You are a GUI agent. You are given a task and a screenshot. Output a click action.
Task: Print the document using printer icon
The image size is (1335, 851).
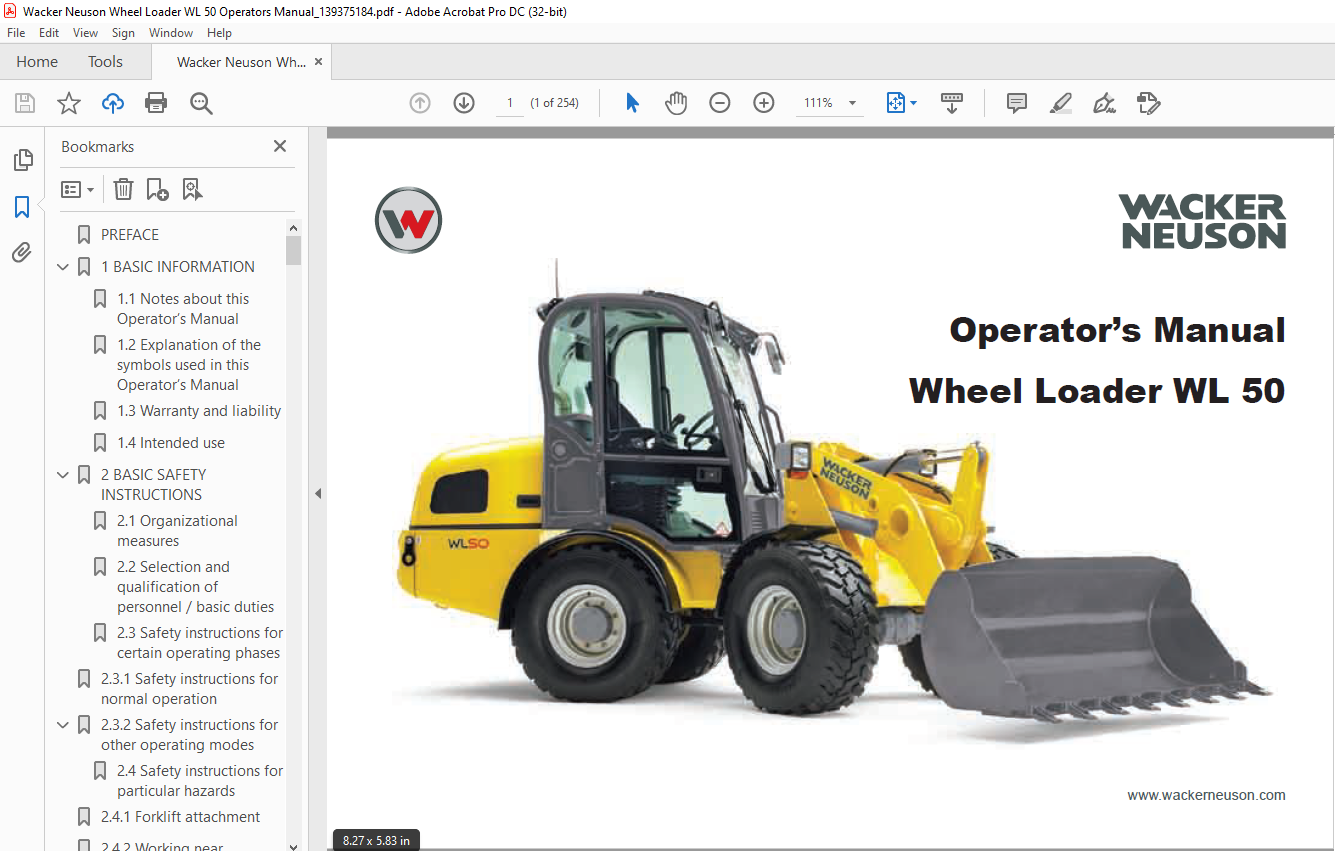(156, 103)
